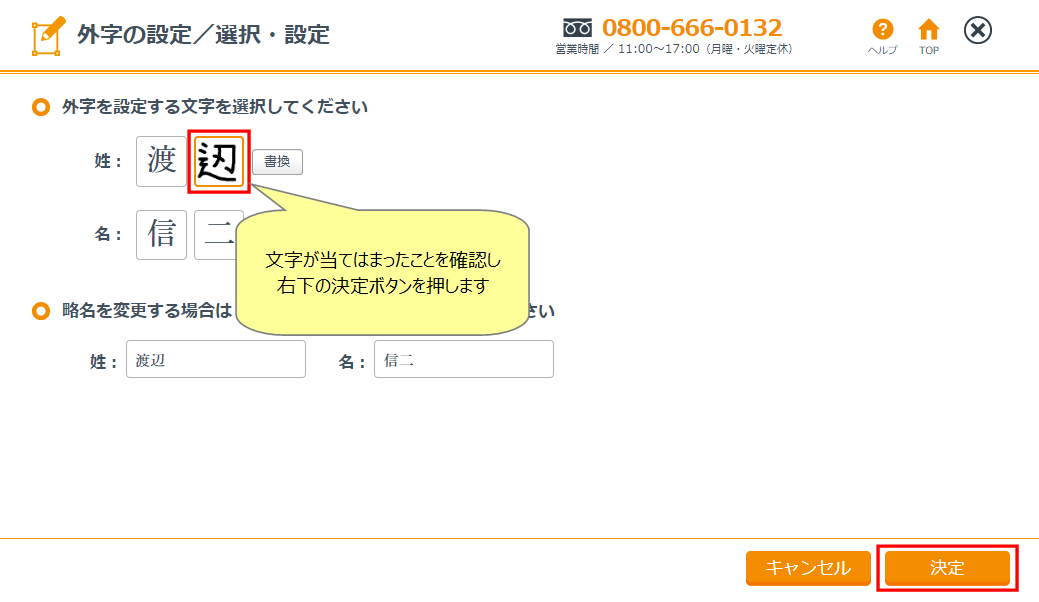
Task: Click the orange bullet beside 外字を設定する文字
Action: pos(41,107)
